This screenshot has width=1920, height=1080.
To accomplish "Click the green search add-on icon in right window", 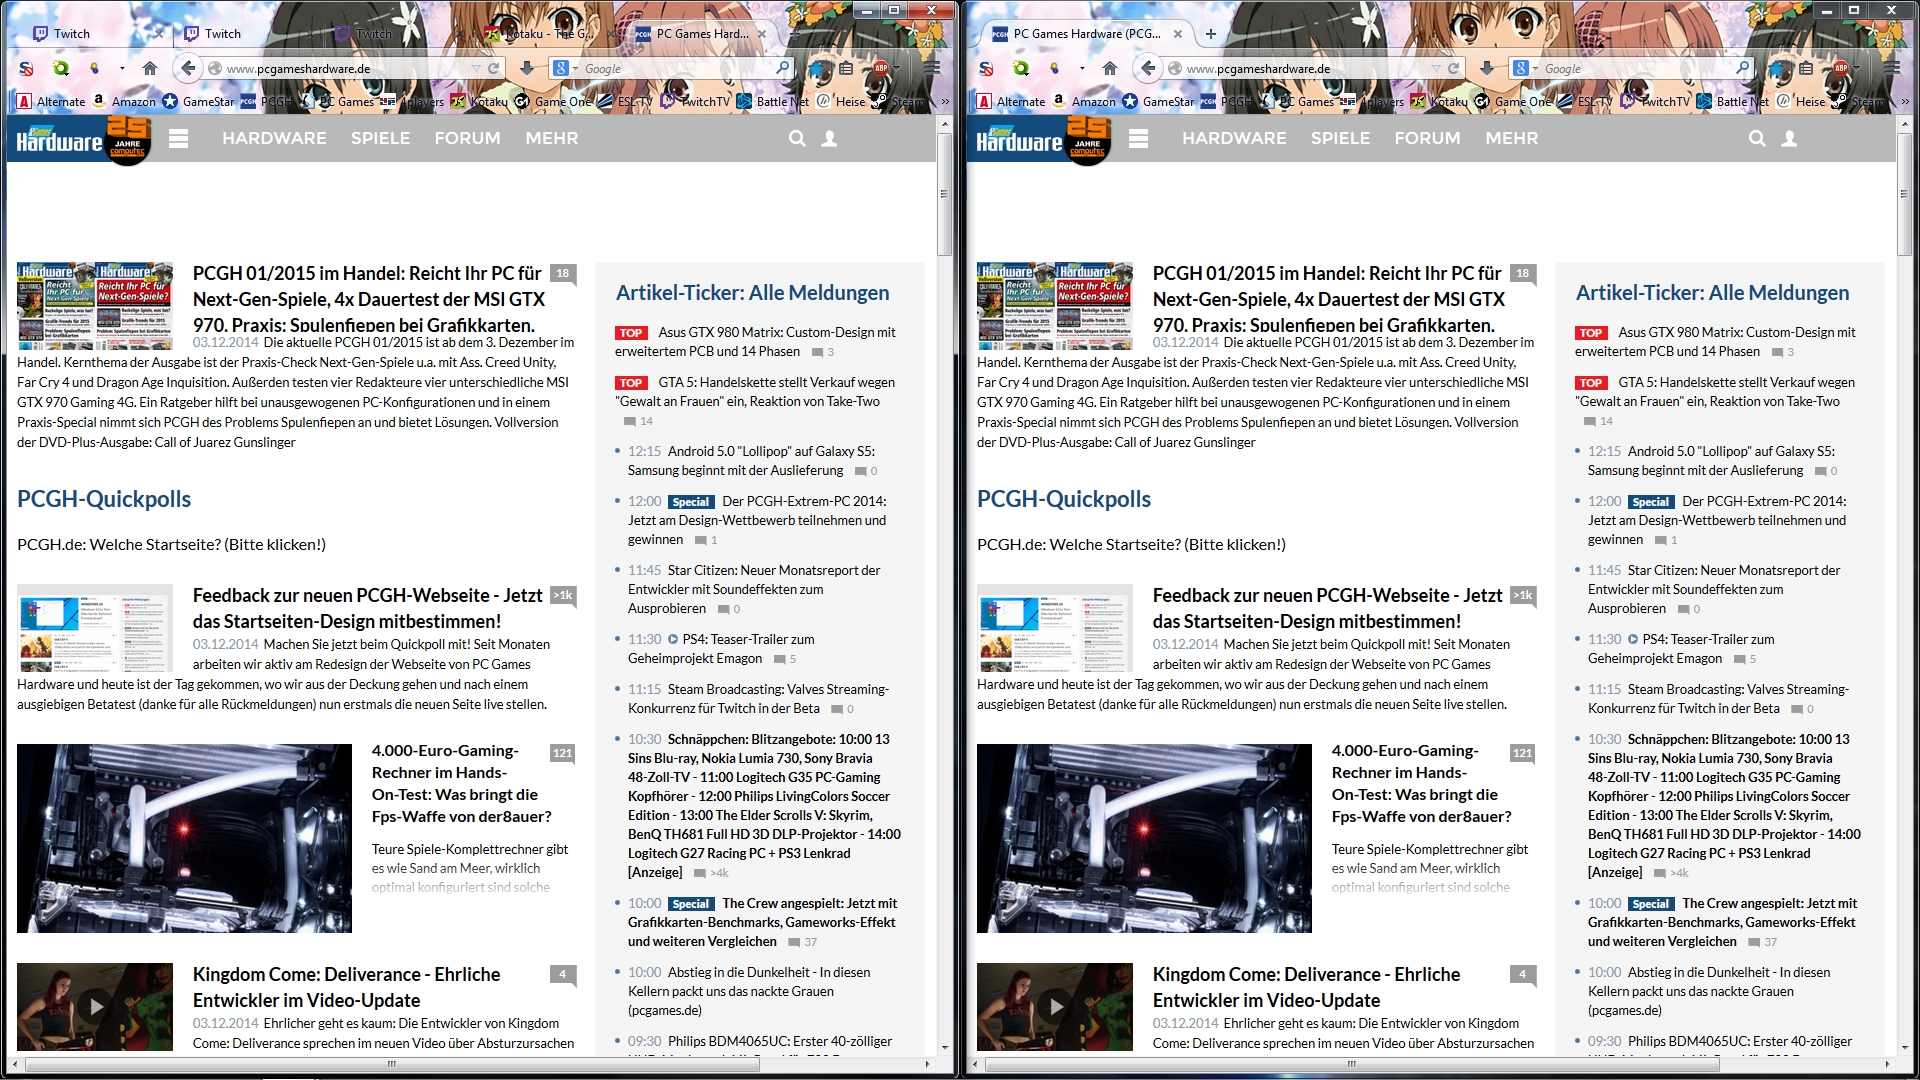I will pos(1021,69).
